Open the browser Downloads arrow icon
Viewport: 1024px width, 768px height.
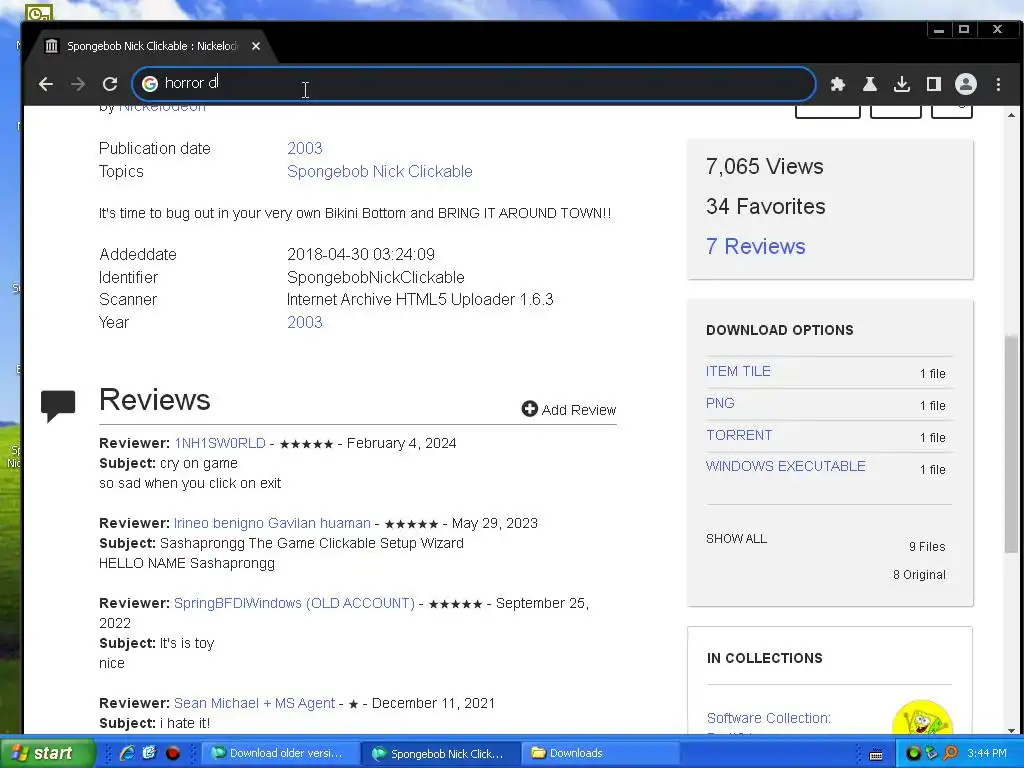click(902, 84)
